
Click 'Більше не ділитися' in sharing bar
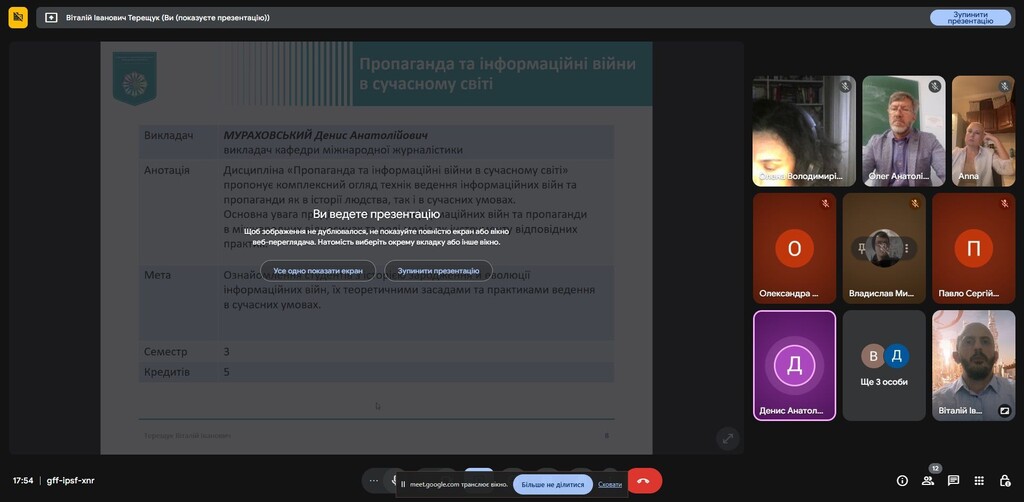(x=552, y=484)
